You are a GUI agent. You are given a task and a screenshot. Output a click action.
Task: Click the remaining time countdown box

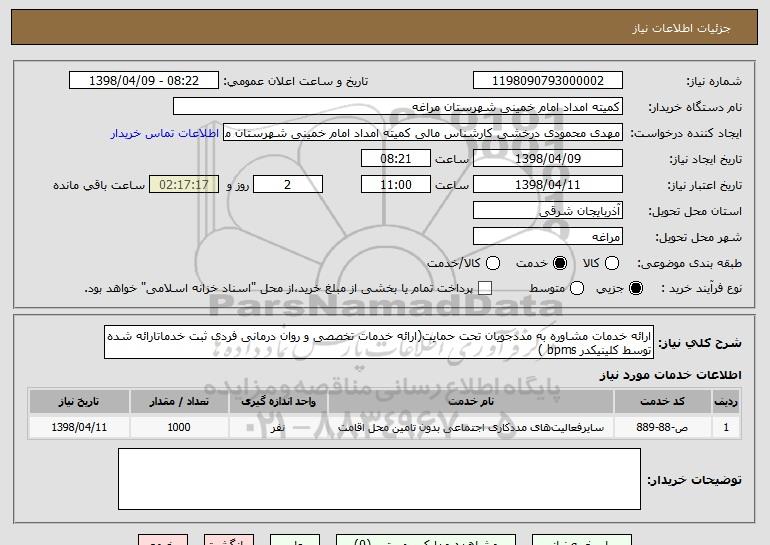pyautogui.click(x=182, y=185)
